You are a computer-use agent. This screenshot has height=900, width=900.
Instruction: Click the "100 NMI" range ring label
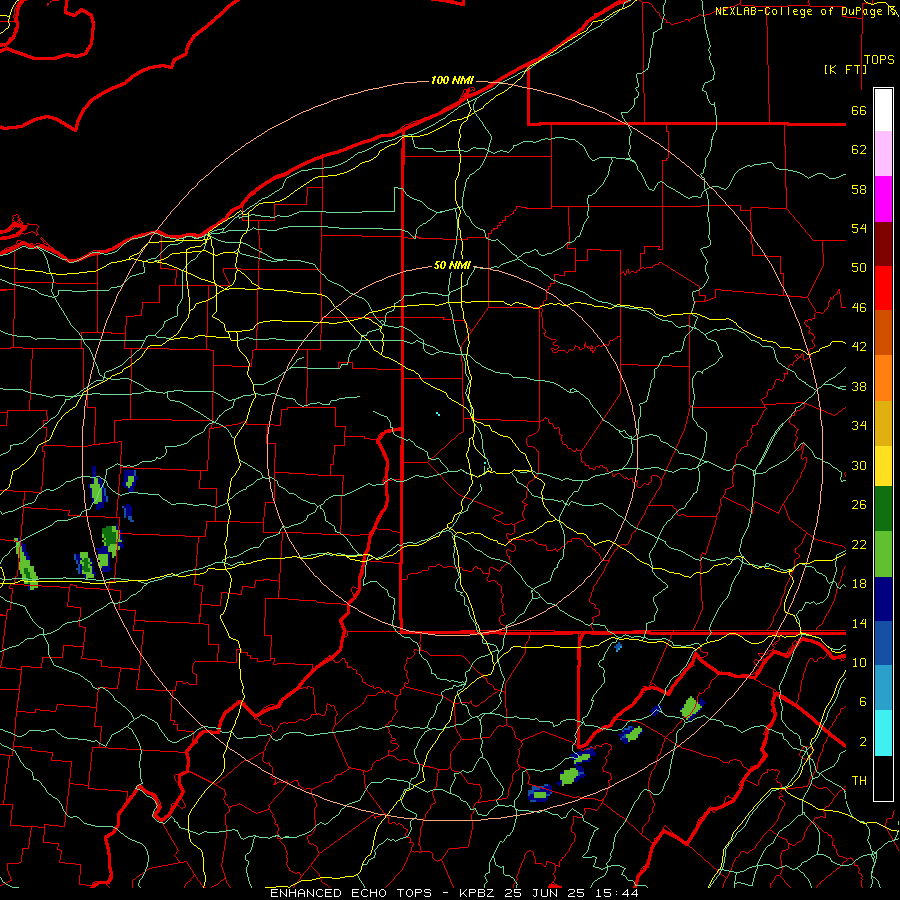452,80
